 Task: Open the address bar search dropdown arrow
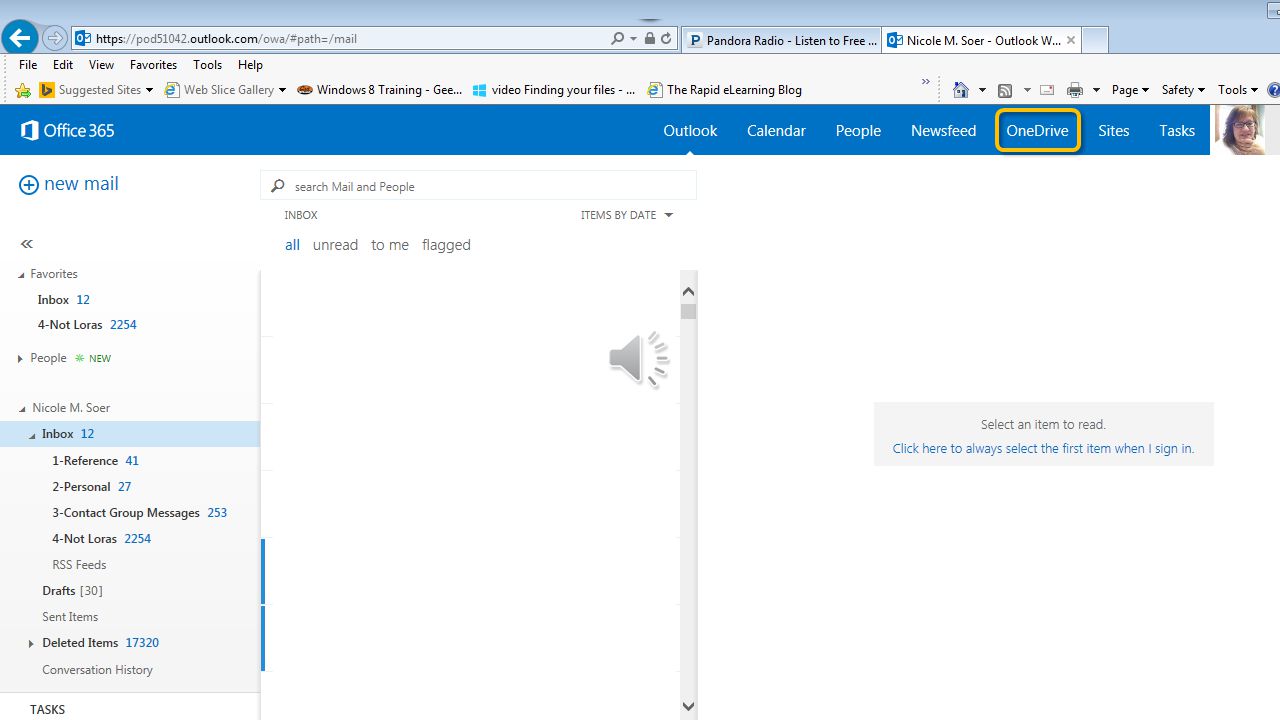coord(633,39)
